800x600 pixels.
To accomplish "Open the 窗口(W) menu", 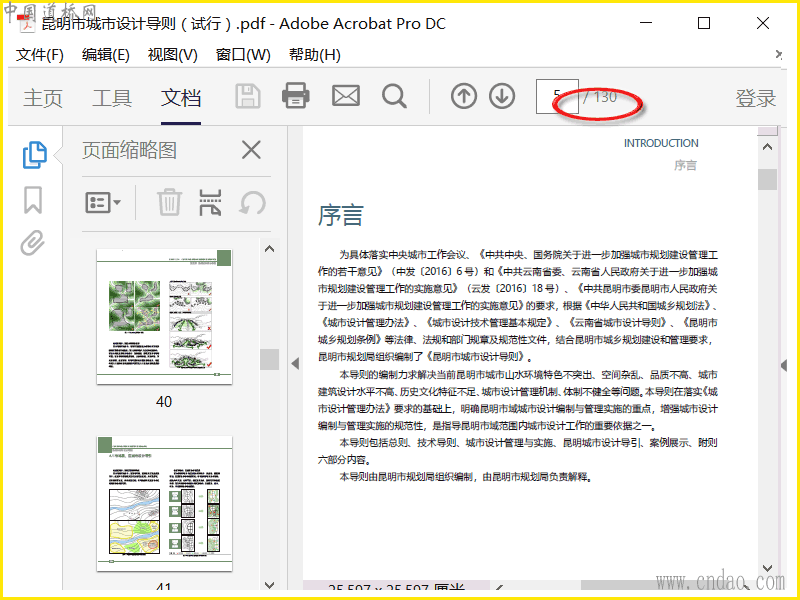I will tap(243, 55).
